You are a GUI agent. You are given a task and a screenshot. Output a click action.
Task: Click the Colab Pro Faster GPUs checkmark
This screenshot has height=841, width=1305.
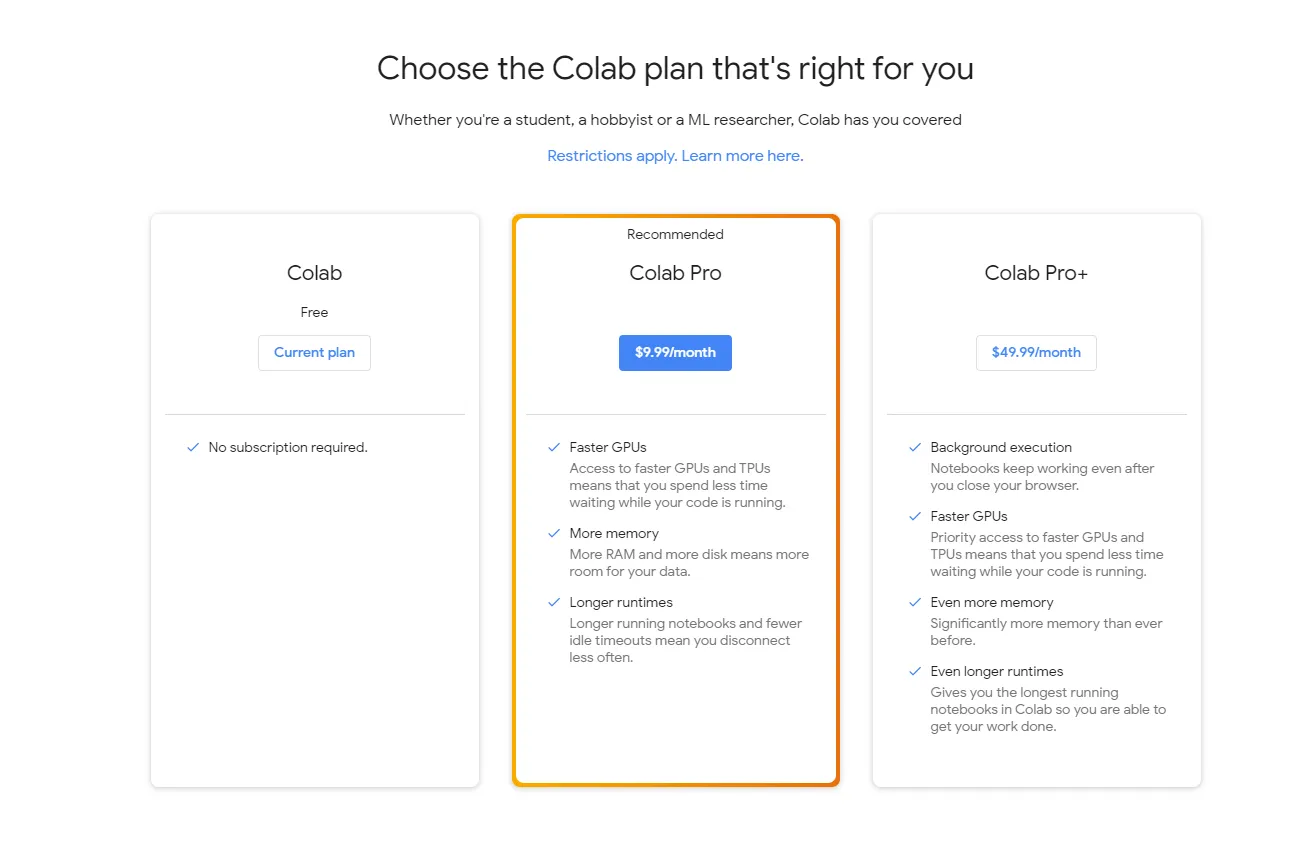pos(554,448)
